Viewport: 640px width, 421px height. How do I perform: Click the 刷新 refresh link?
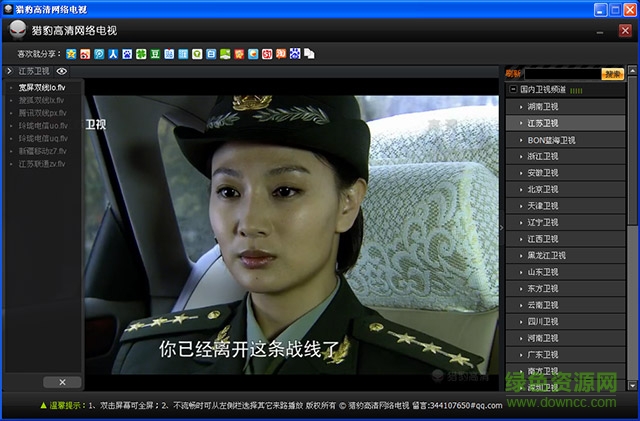[513, 74]
